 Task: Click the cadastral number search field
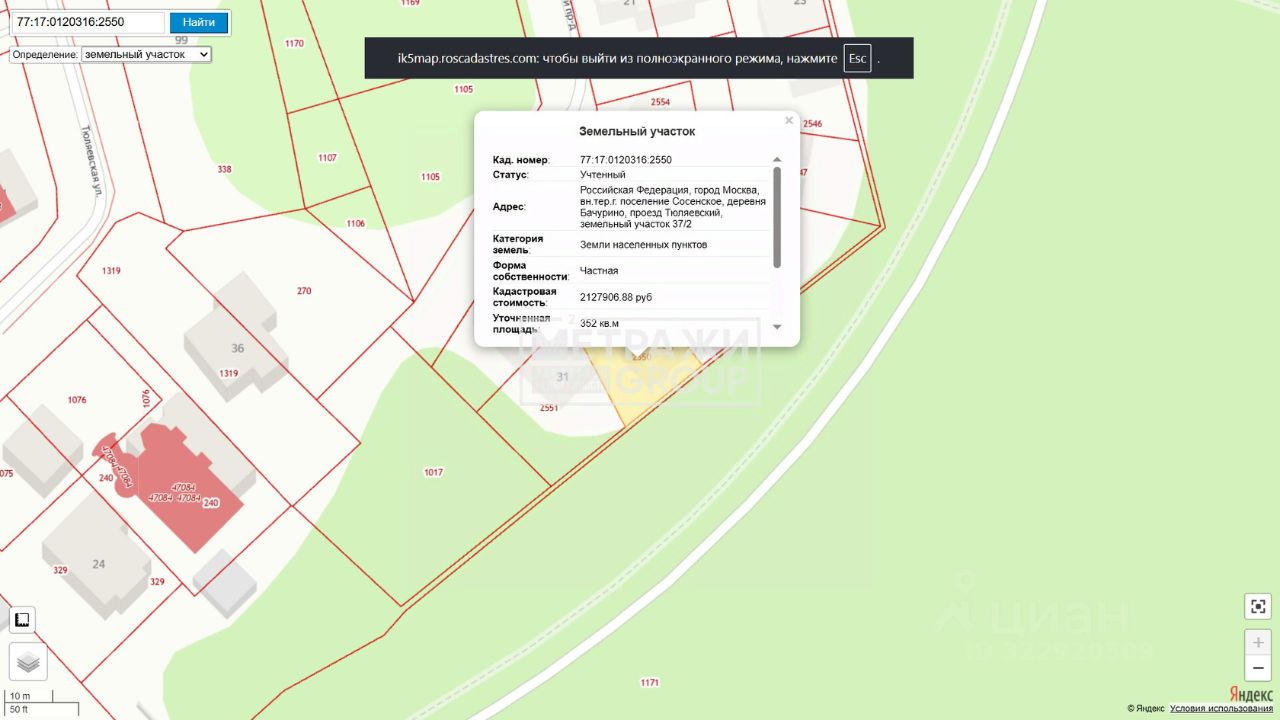(88, 22)
